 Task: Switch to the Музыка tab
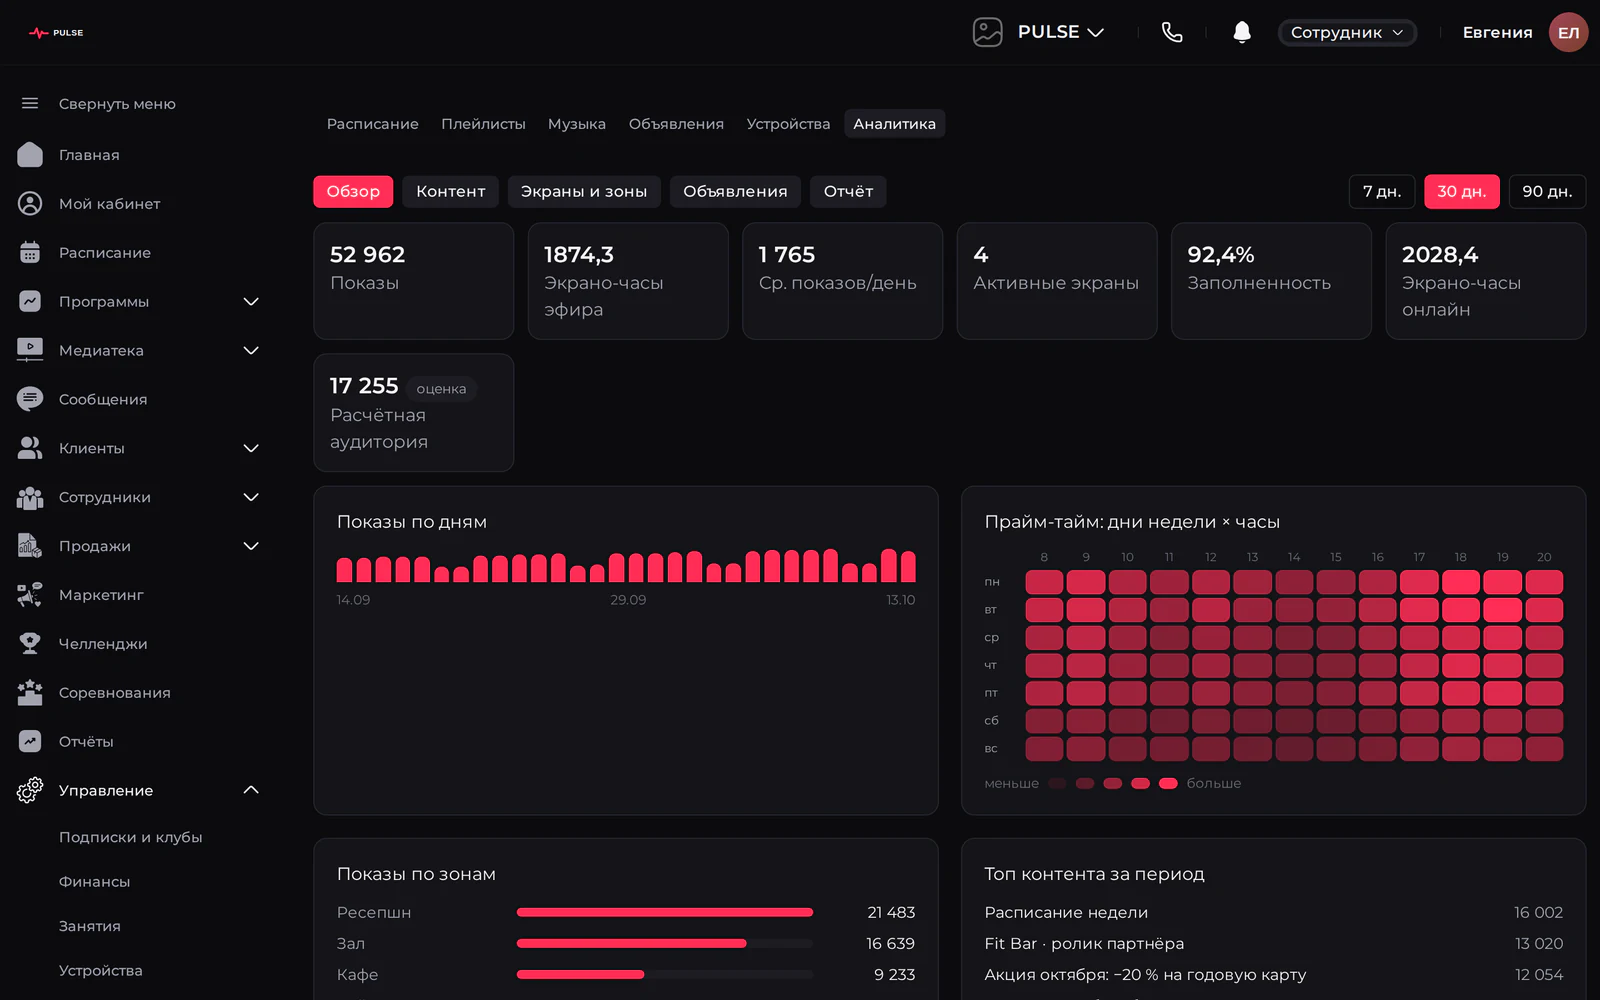(576, 124)
